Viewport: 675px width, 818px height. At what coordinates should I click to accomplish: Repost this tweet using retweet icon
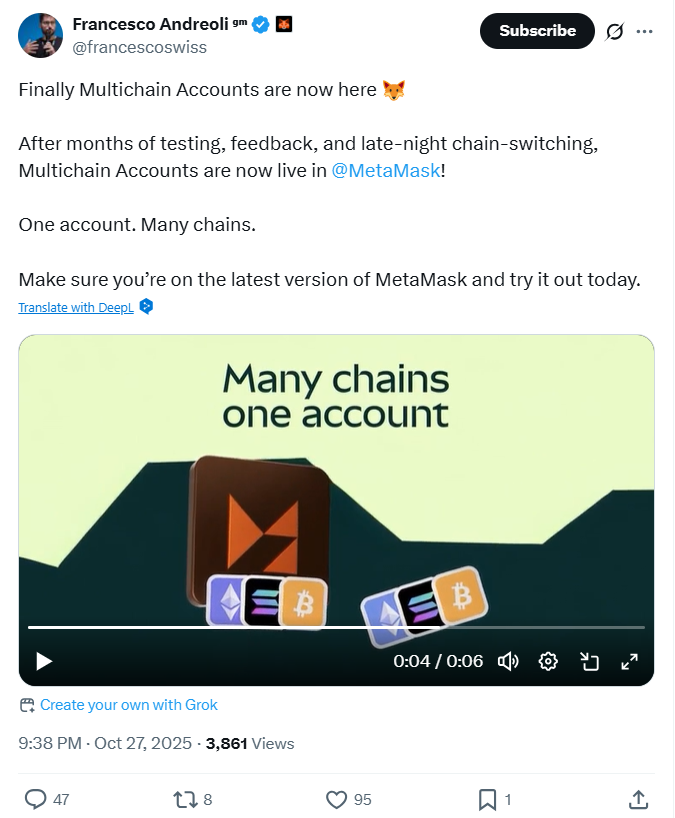tap(185, 799)
